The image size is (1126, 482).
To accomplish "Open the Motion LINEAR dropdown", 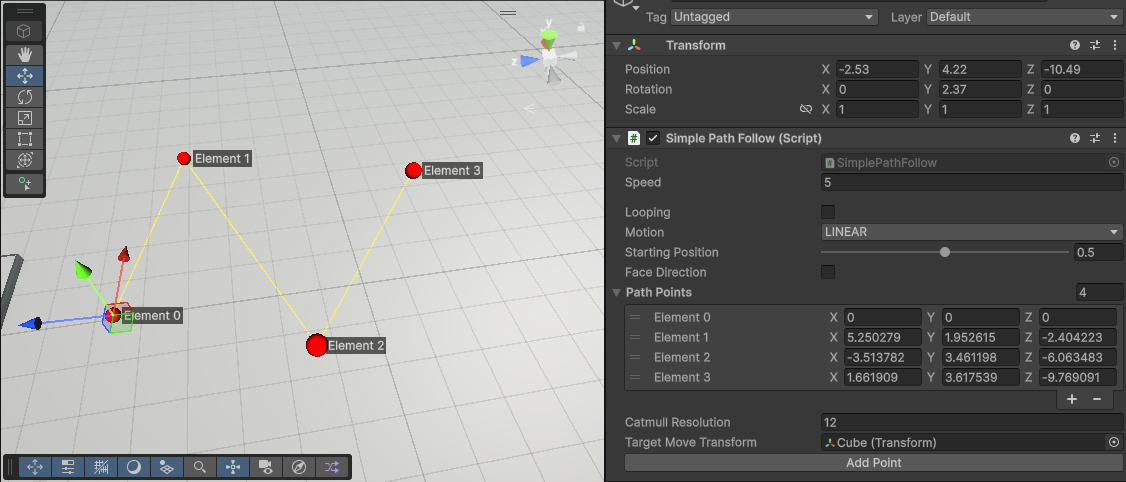I will 972,232.
